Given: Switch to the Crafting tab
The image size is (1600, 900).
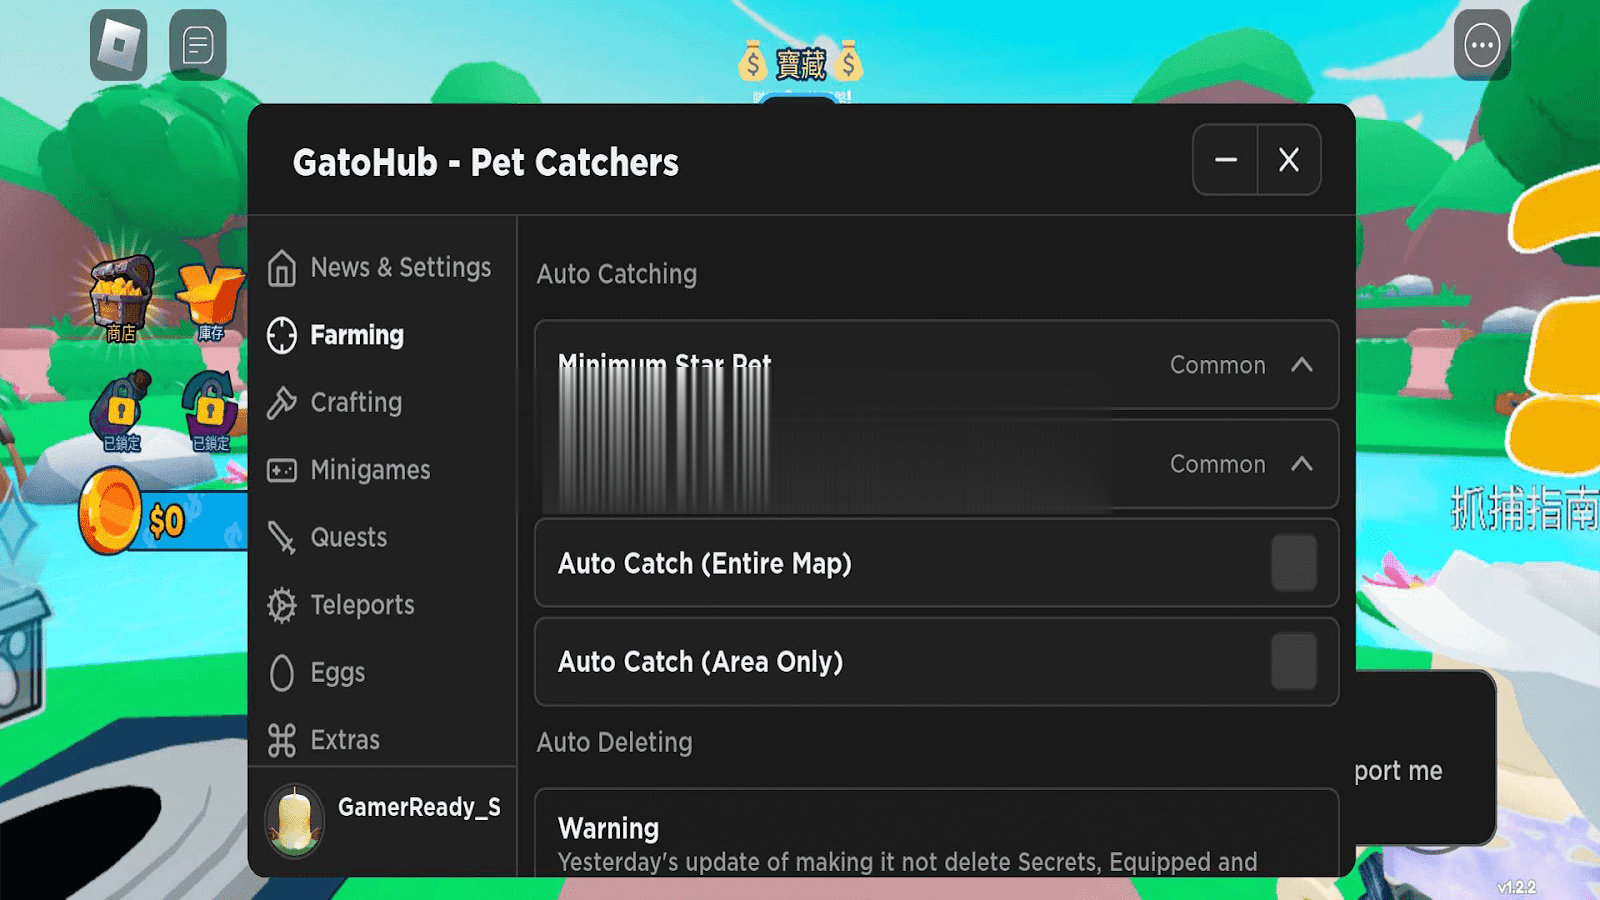Looking at the screenshot, I should tap(356, 403).
